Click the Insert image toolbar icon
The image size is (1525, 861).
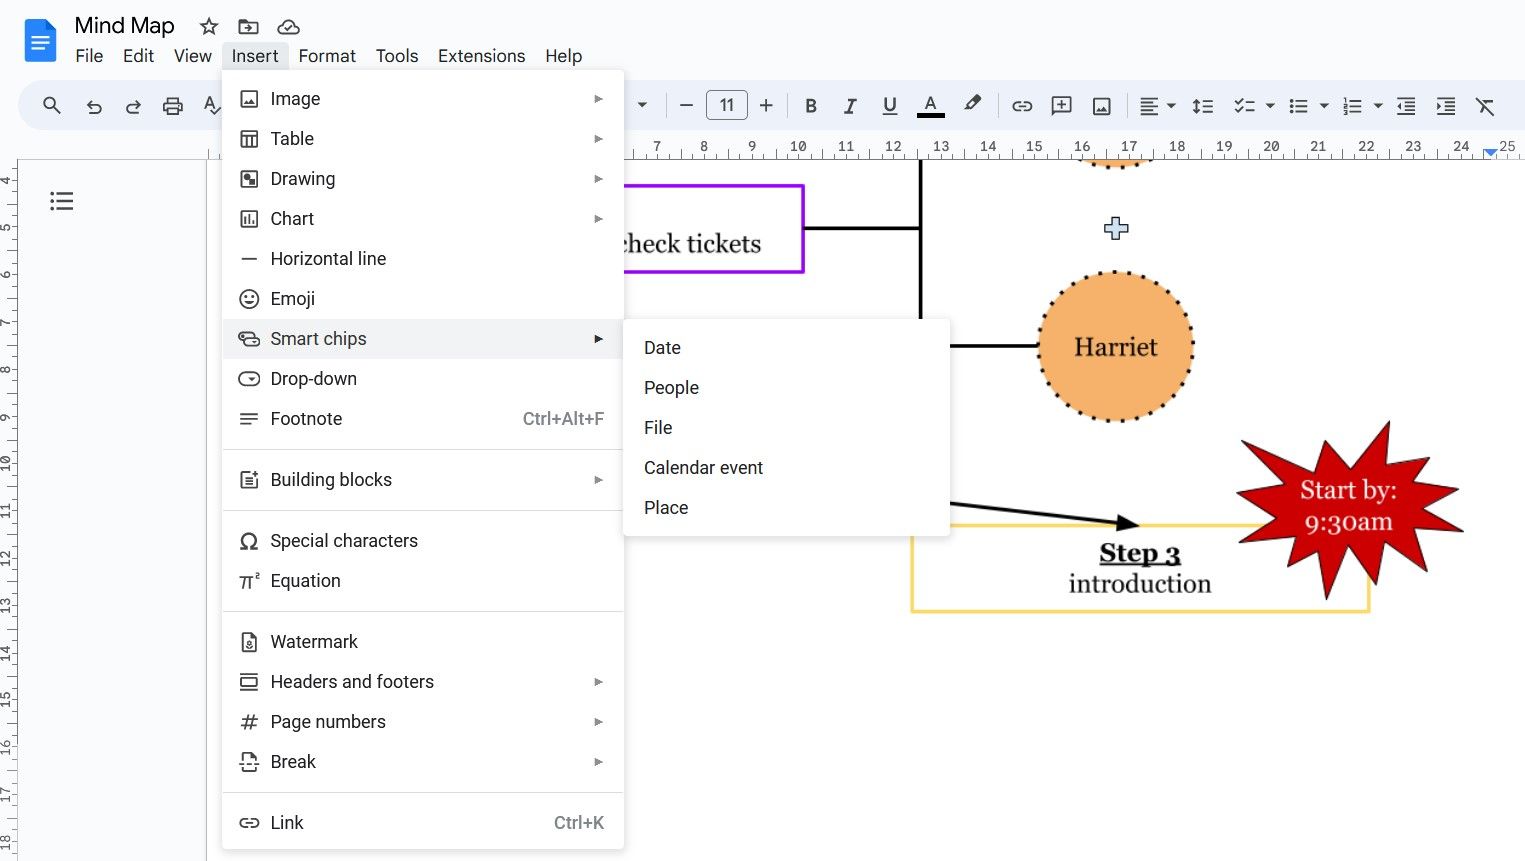(1101, 105)
